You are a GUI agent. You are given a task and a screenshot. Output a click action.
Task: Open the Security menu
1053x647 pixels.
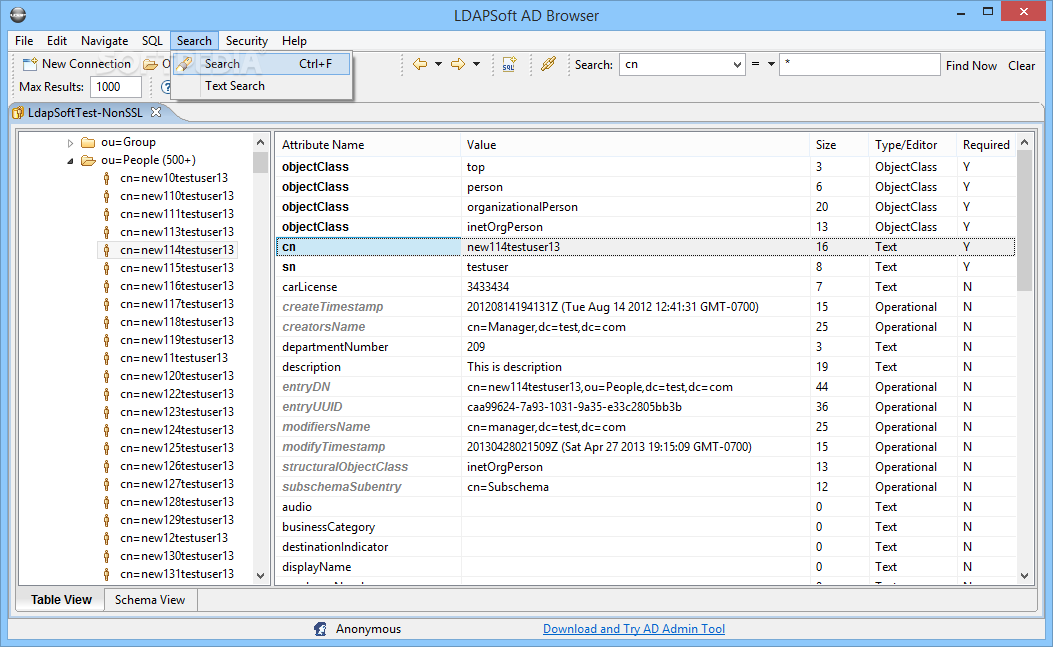(247, 41)
